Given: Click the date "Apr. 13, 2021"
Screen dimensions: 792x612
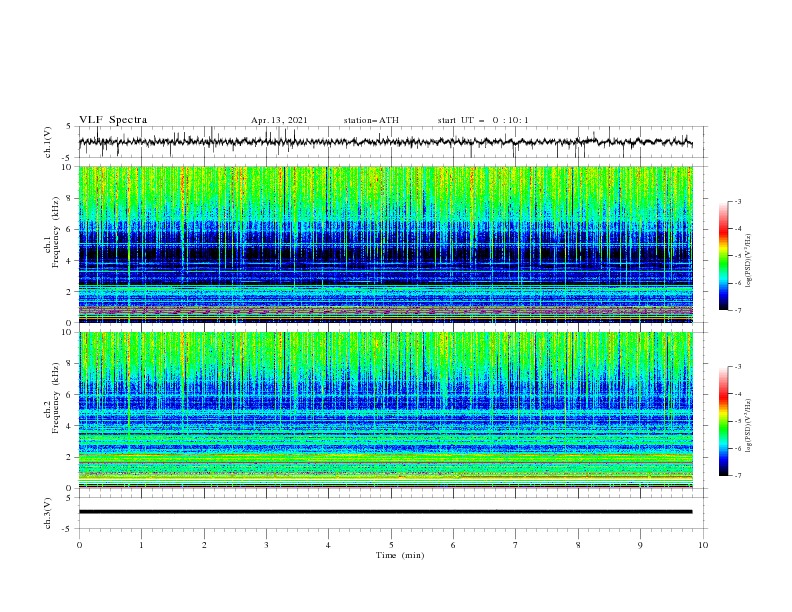Looking at the screenshot, I should (279, 120).
